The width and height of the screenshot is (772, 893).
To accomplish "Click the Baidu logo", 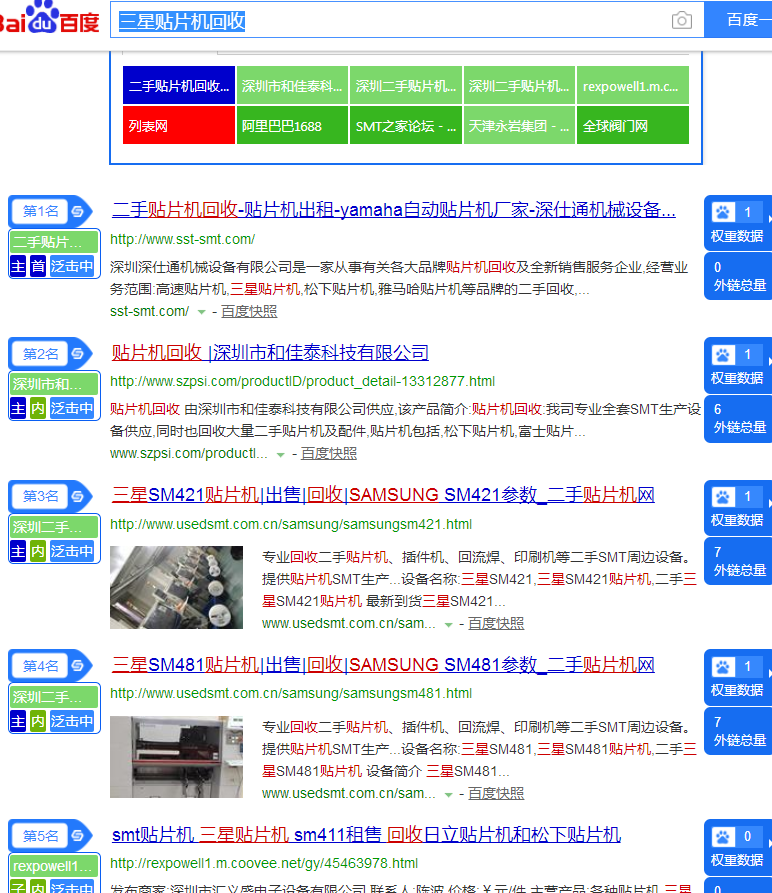I will (50, 18).
